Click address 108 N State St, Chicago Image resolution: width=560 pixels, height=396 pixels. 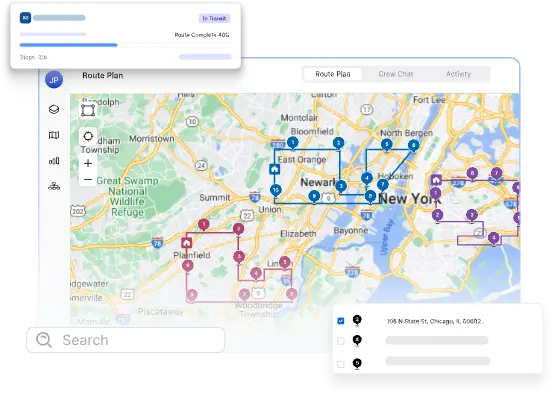pyautogui.click(x=435, y=321)
